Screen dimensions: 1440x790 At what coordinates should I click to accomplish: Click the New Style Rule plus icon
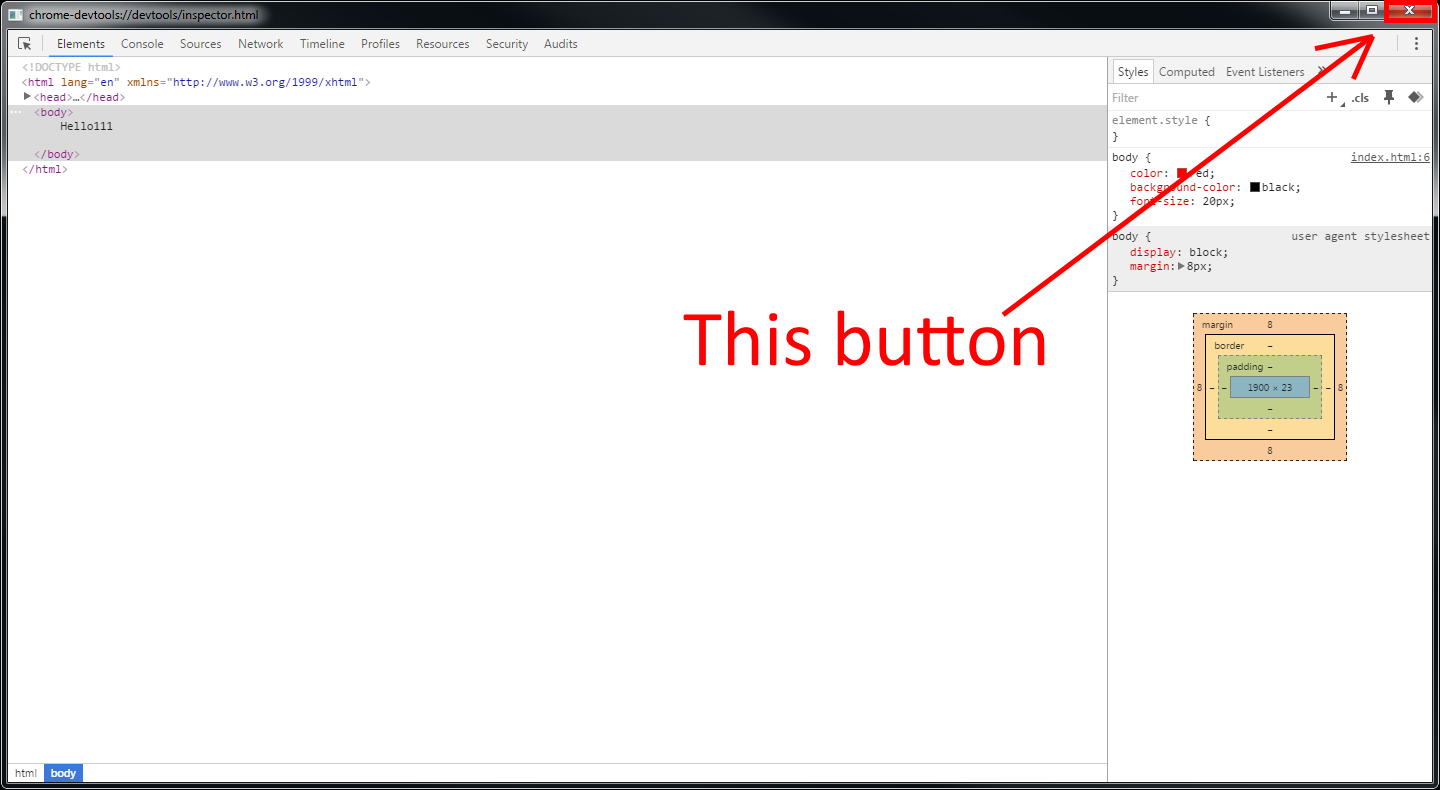pos(1331,97)
